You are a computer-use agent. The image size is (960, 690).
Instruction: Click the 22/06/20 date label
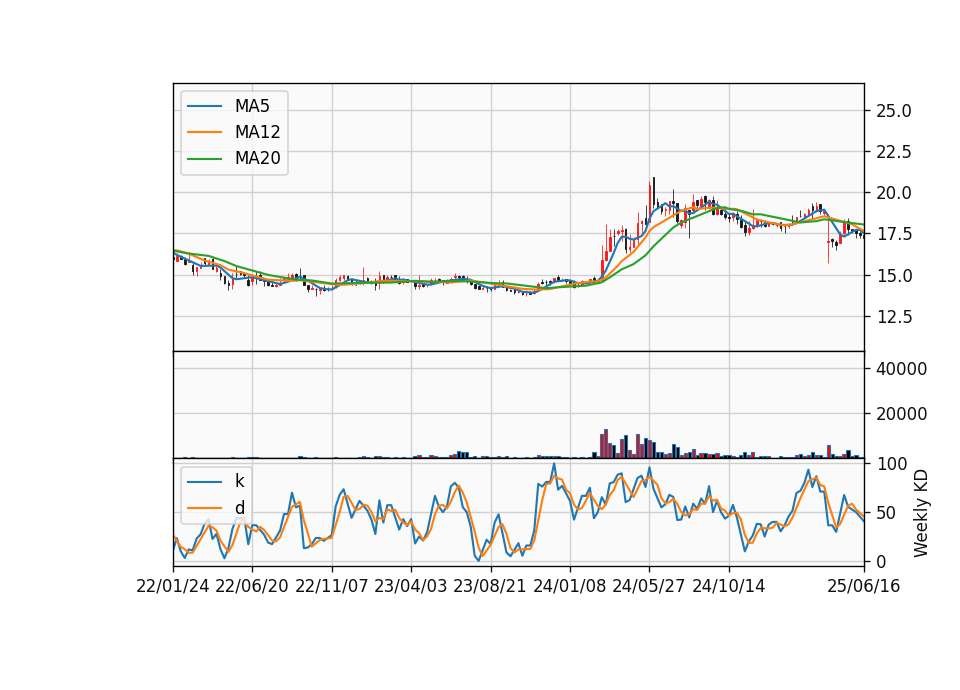click(x=252, y=586)
